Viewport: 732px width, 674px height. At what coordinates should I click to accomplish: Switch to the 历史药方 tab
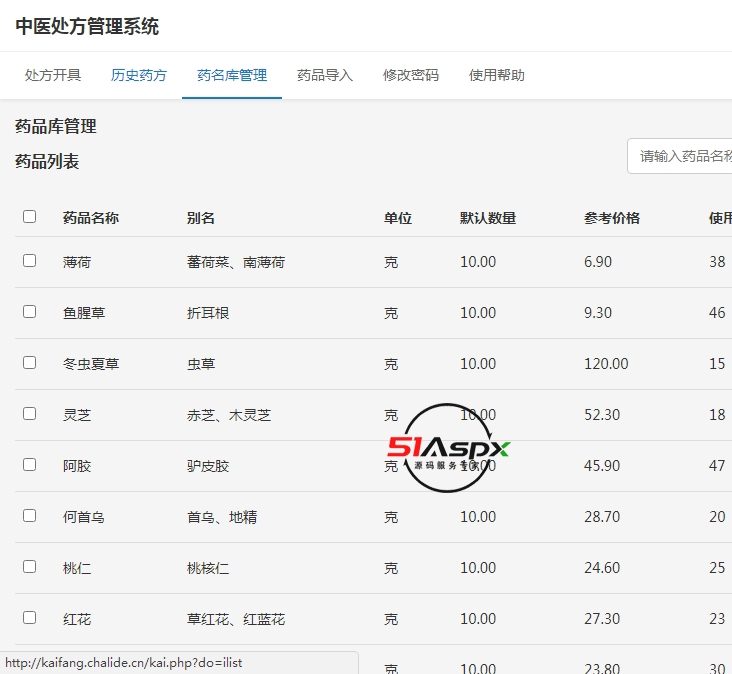(139, 75)
